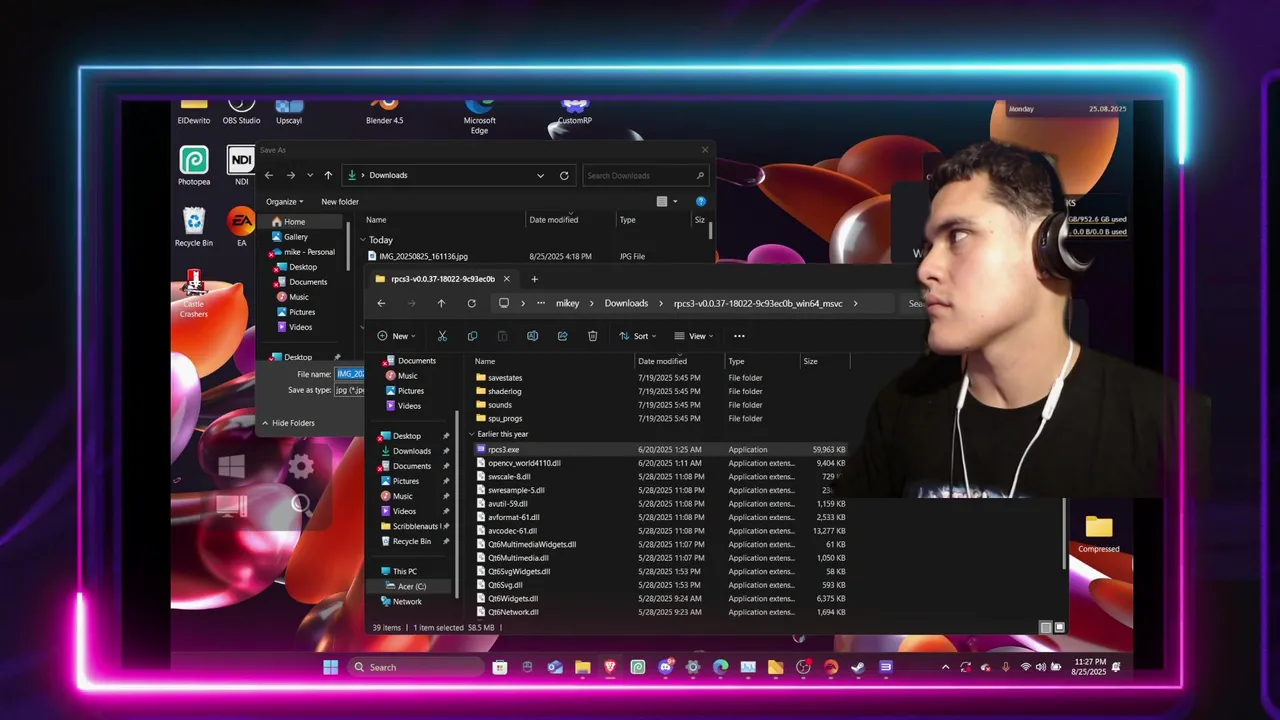Open recent locations dropdown in Save As dialog
This screenshot has width=1280, height=720.
click(x=310, y=175)
